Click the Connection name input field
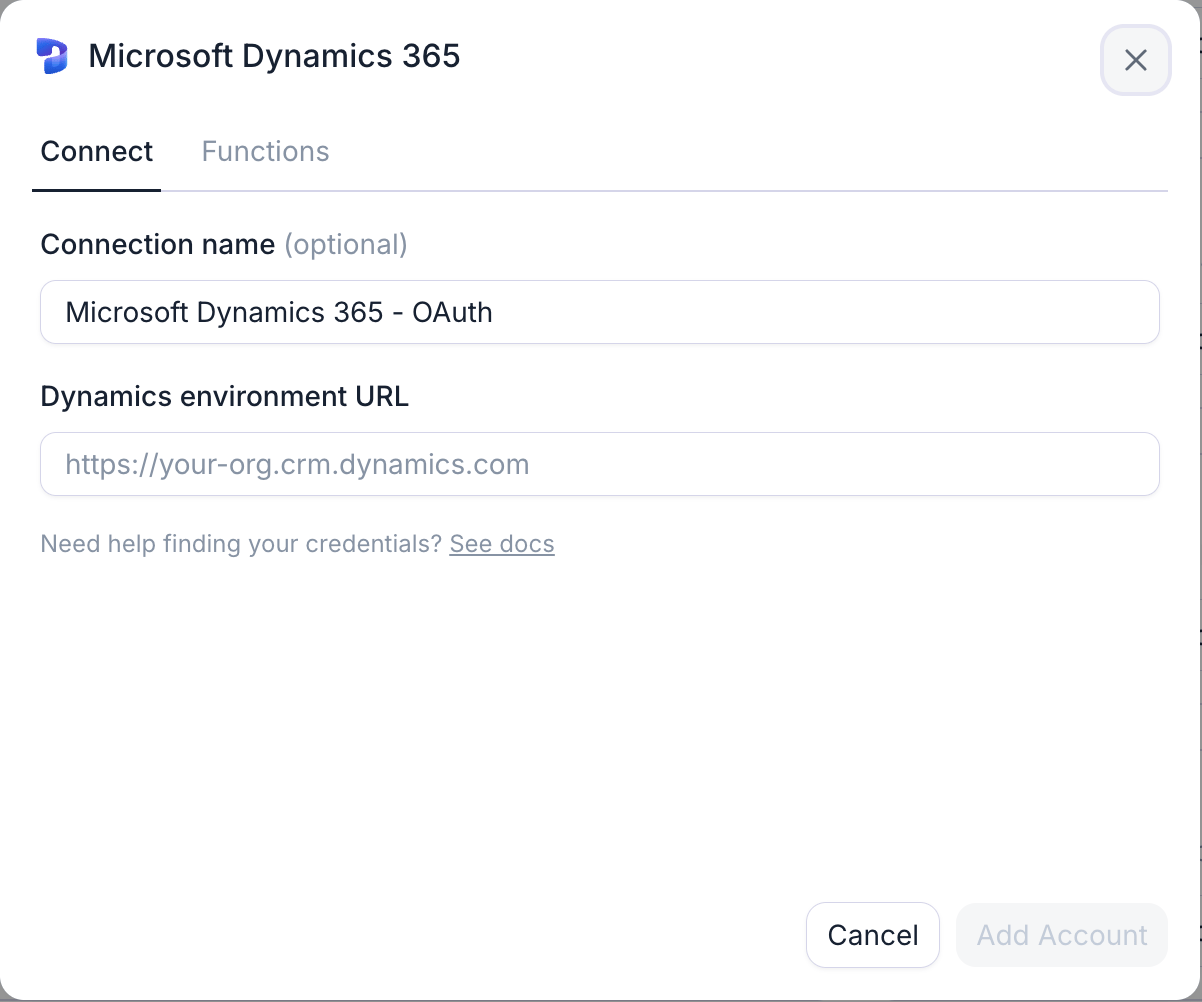This screenshot has height=1002, width=1202. click(x=600, y=312)
